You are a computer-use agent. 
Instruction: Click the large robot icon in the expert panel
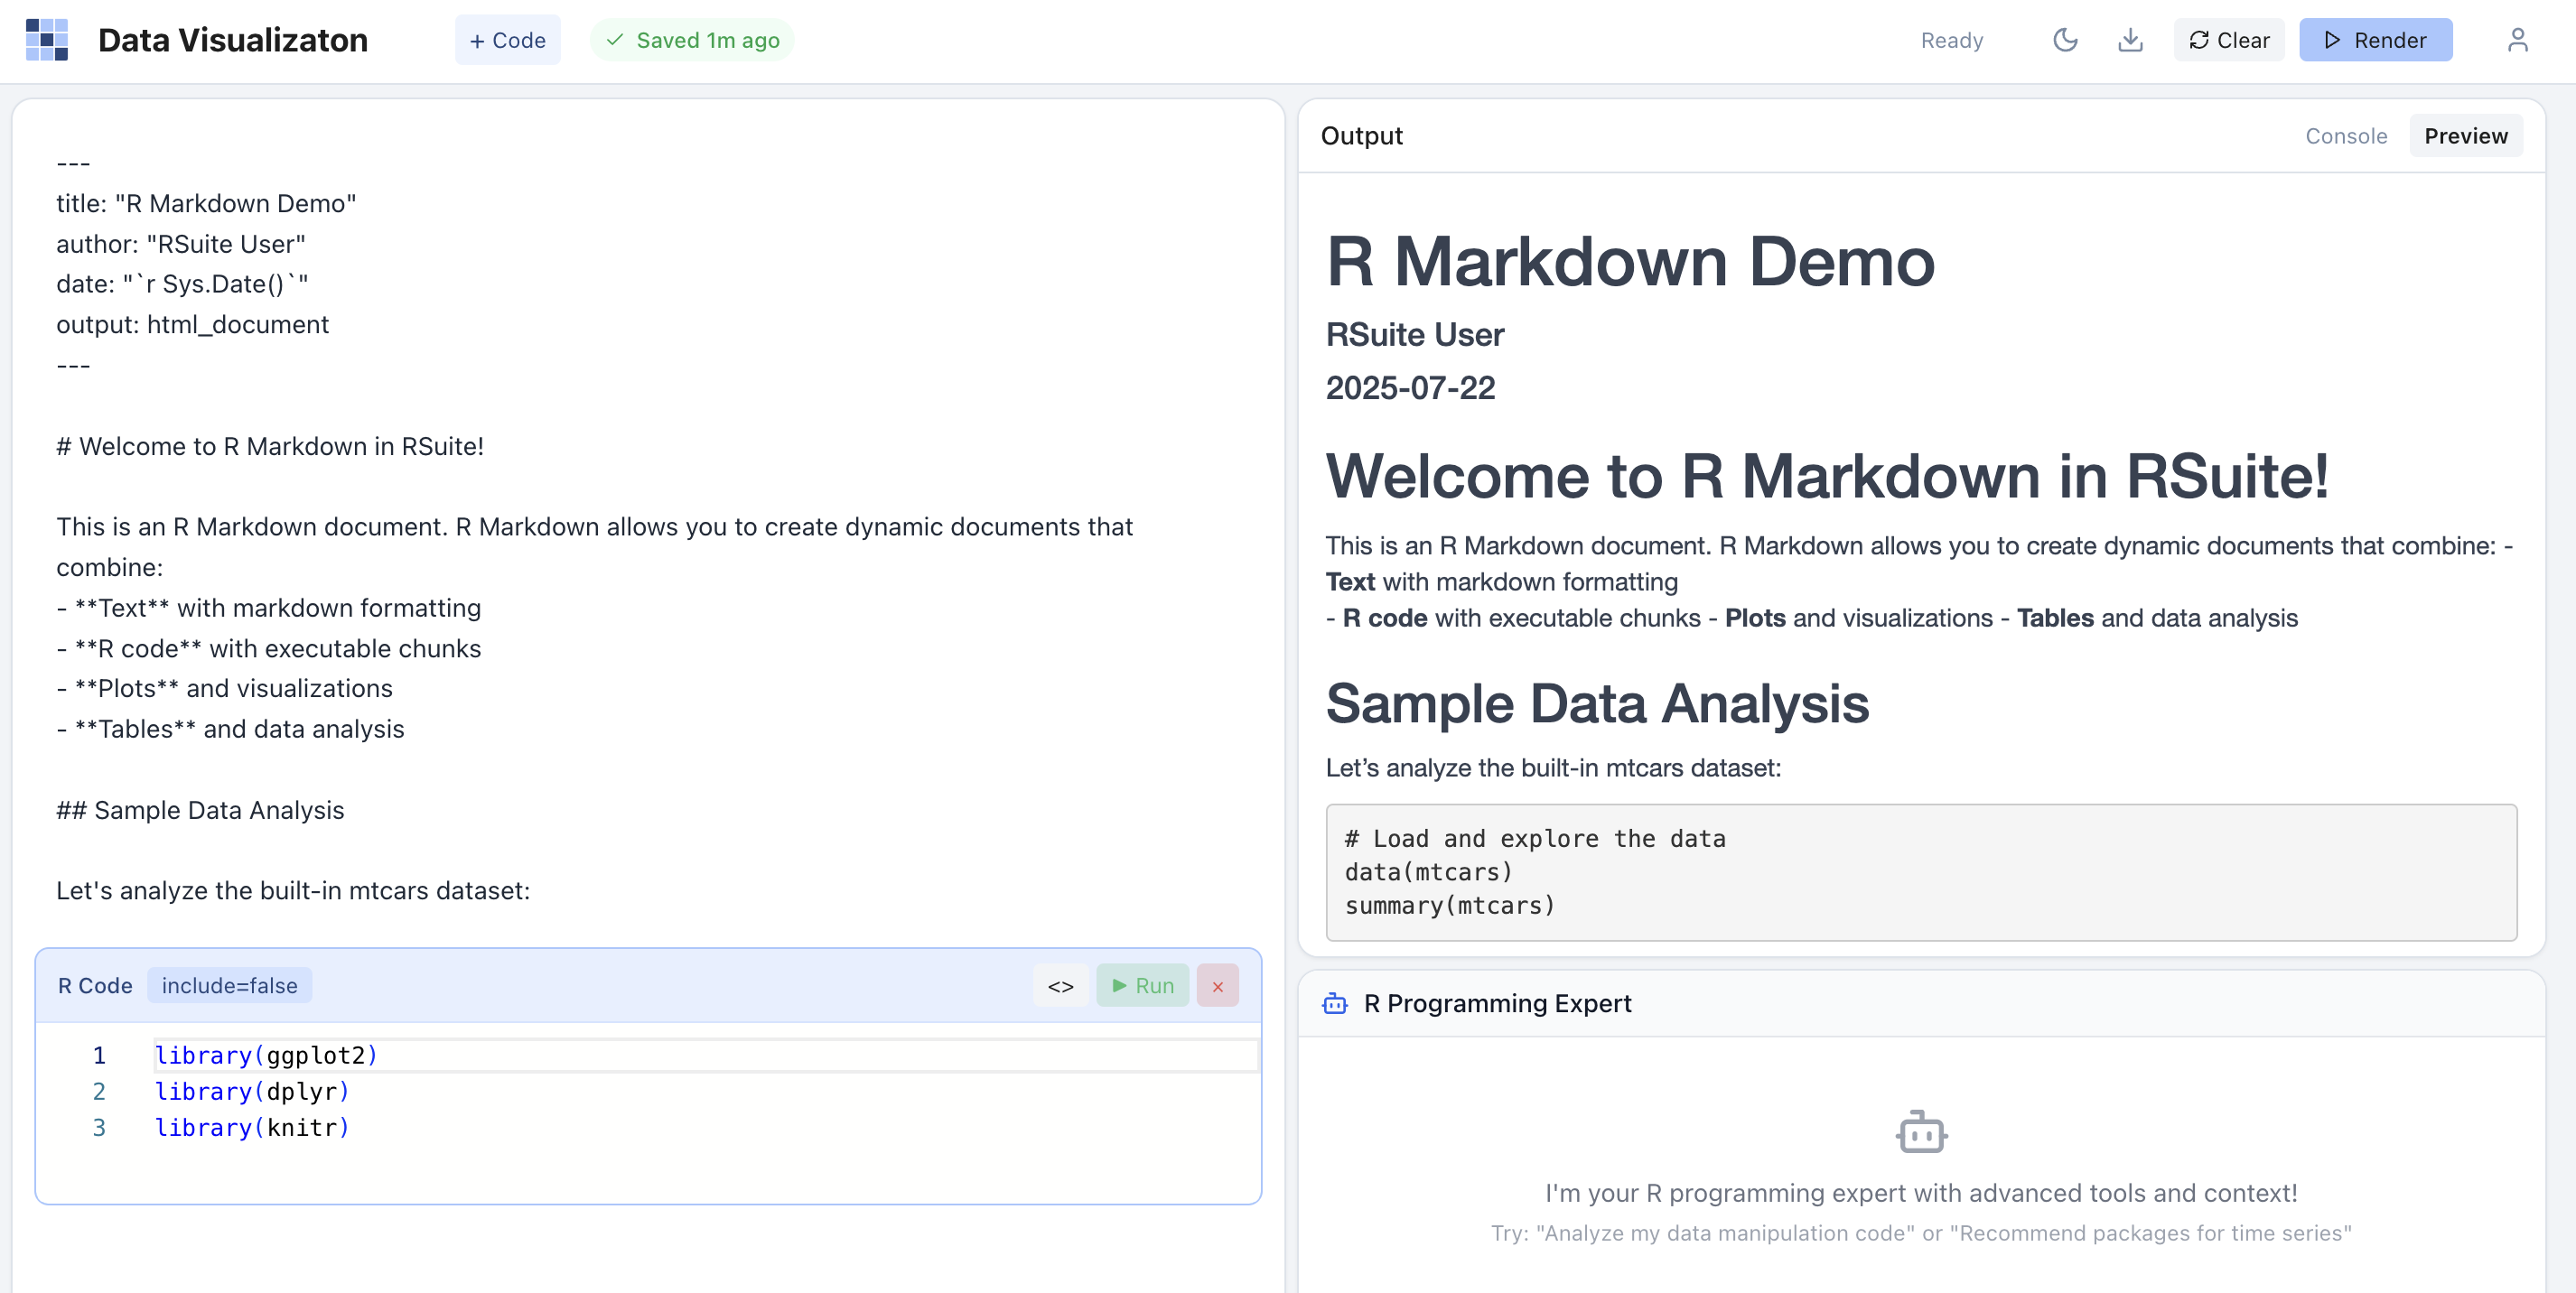coord(1921,1131)
